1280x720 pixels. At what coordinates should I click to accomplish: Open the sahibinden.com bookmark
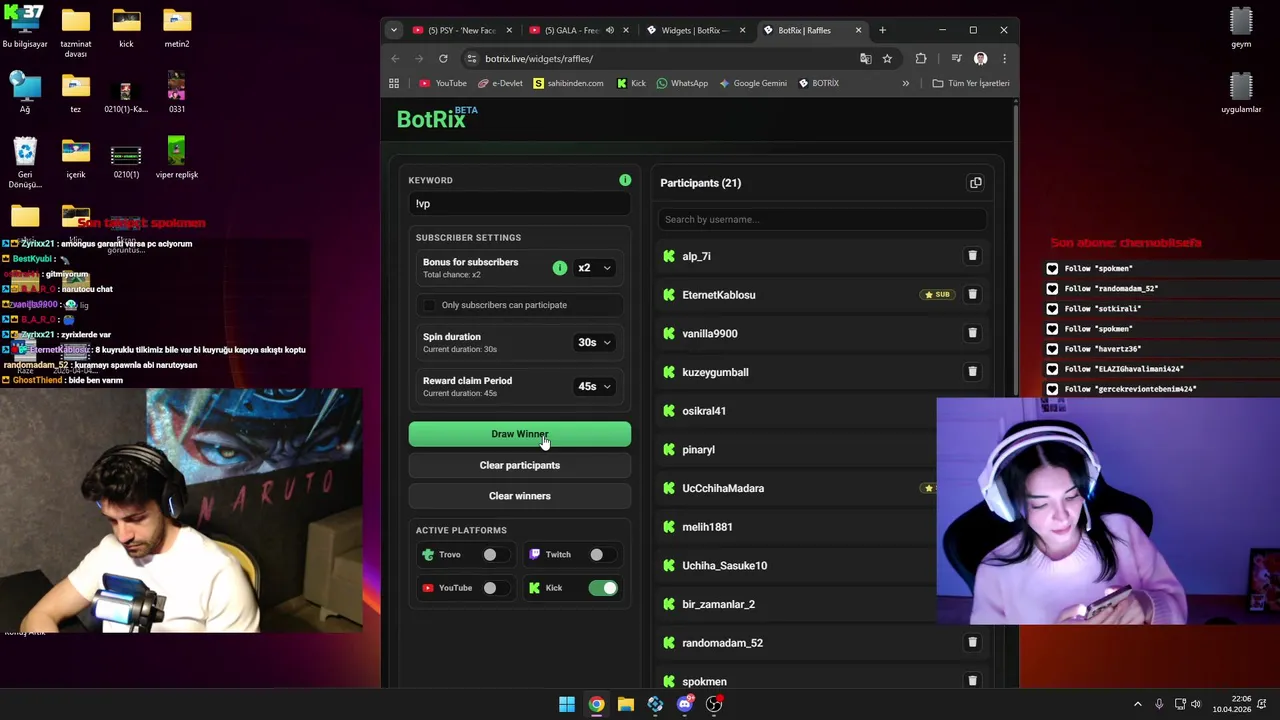point(568,83)
